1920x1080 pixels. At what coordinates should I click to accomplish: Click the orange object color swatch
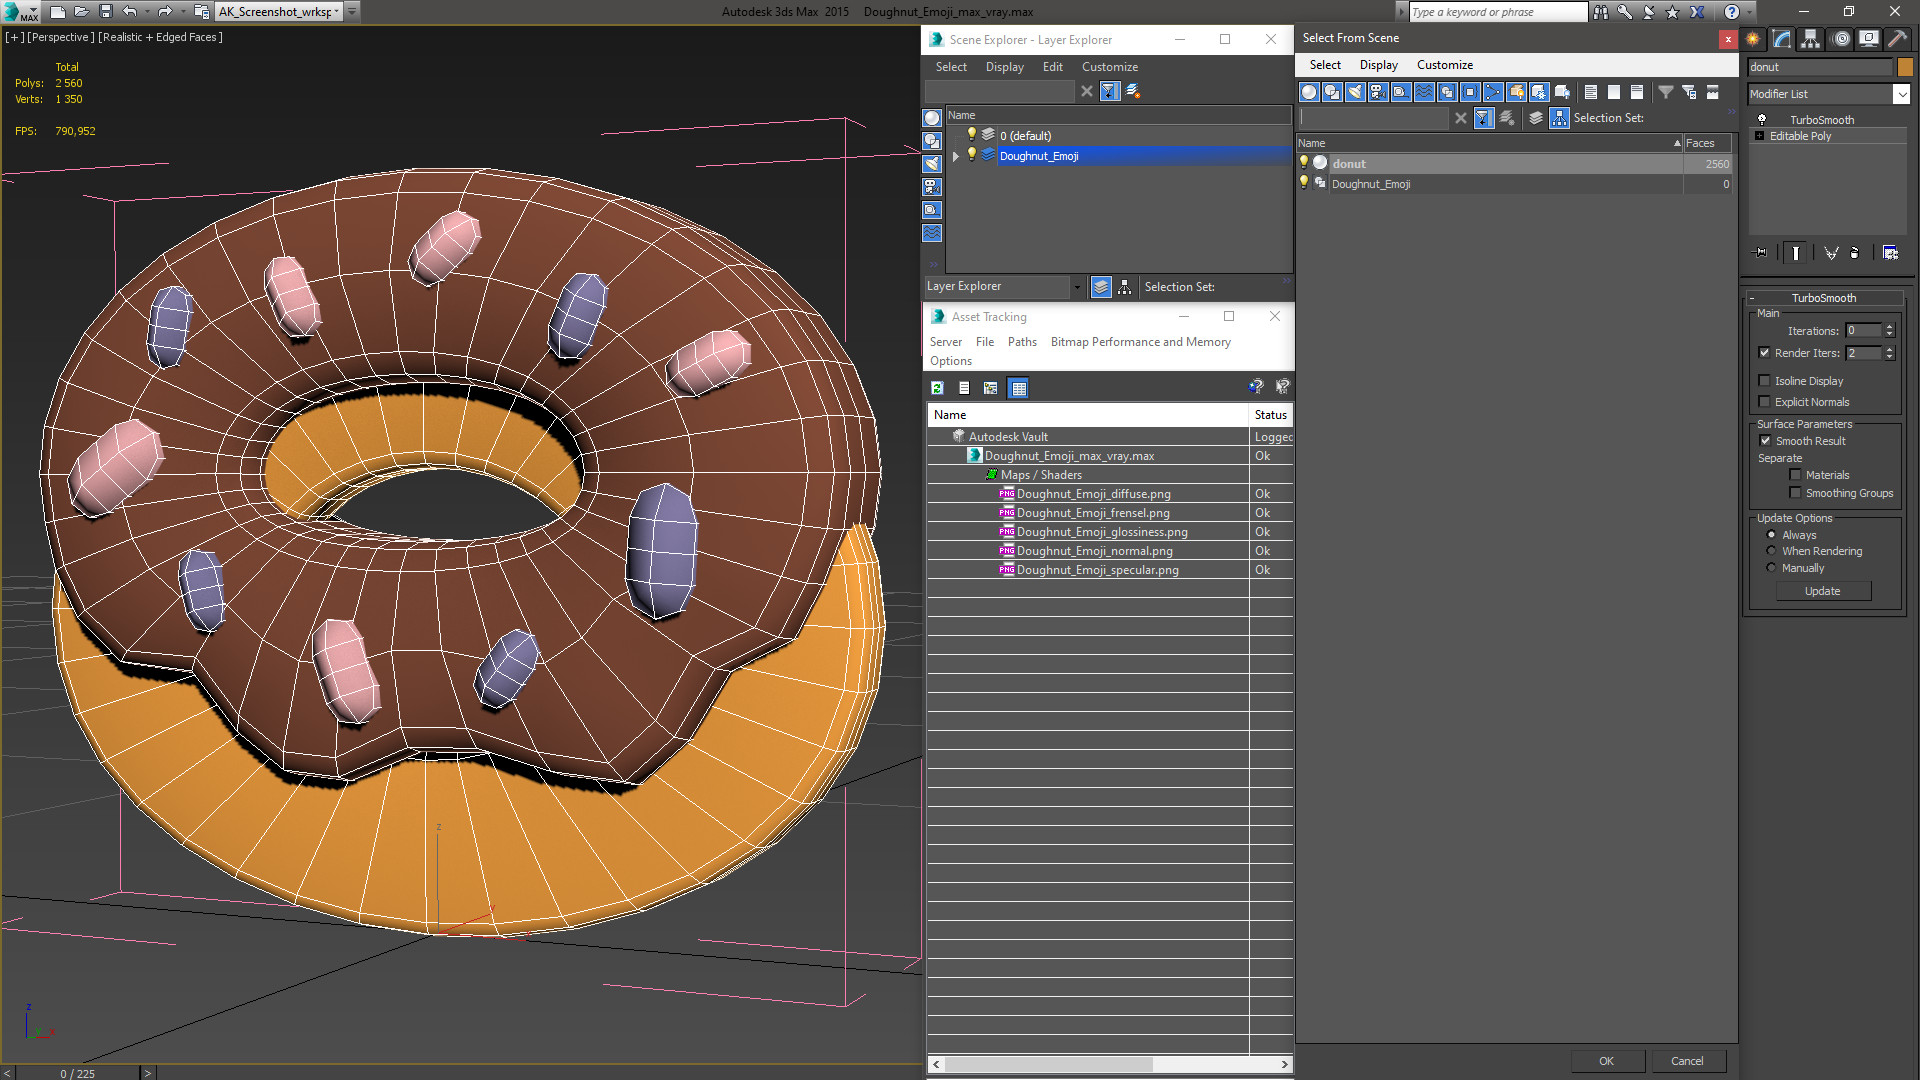(x=1905, y=67)
